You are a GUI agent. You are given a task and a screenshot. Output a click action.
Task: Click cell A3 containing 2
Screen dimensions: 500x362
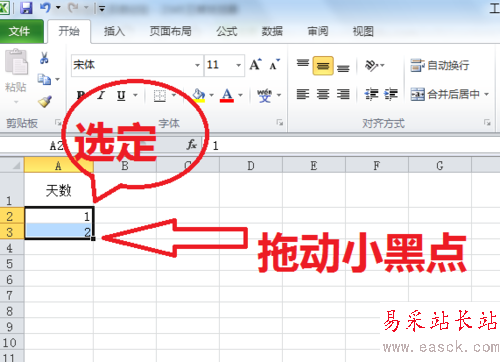click(x=59, y=231)
